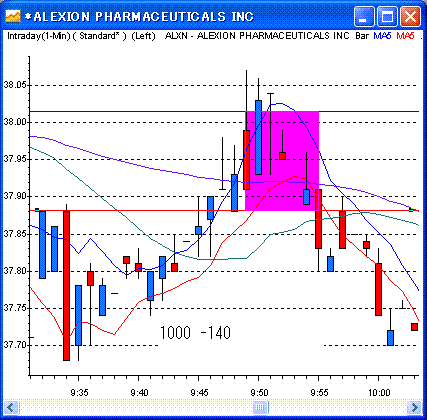Click the 9:55 time axis label

pos(319,393)
